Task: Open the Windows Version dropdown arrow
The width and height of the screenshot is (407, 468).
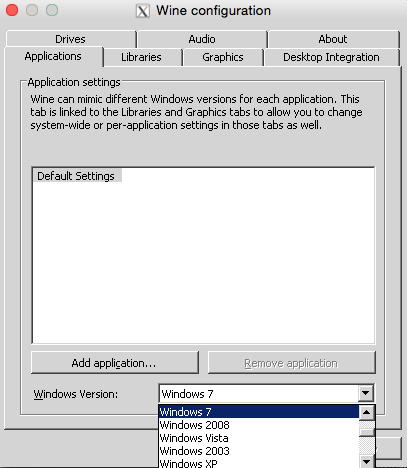Action: (x=365, y=393)
